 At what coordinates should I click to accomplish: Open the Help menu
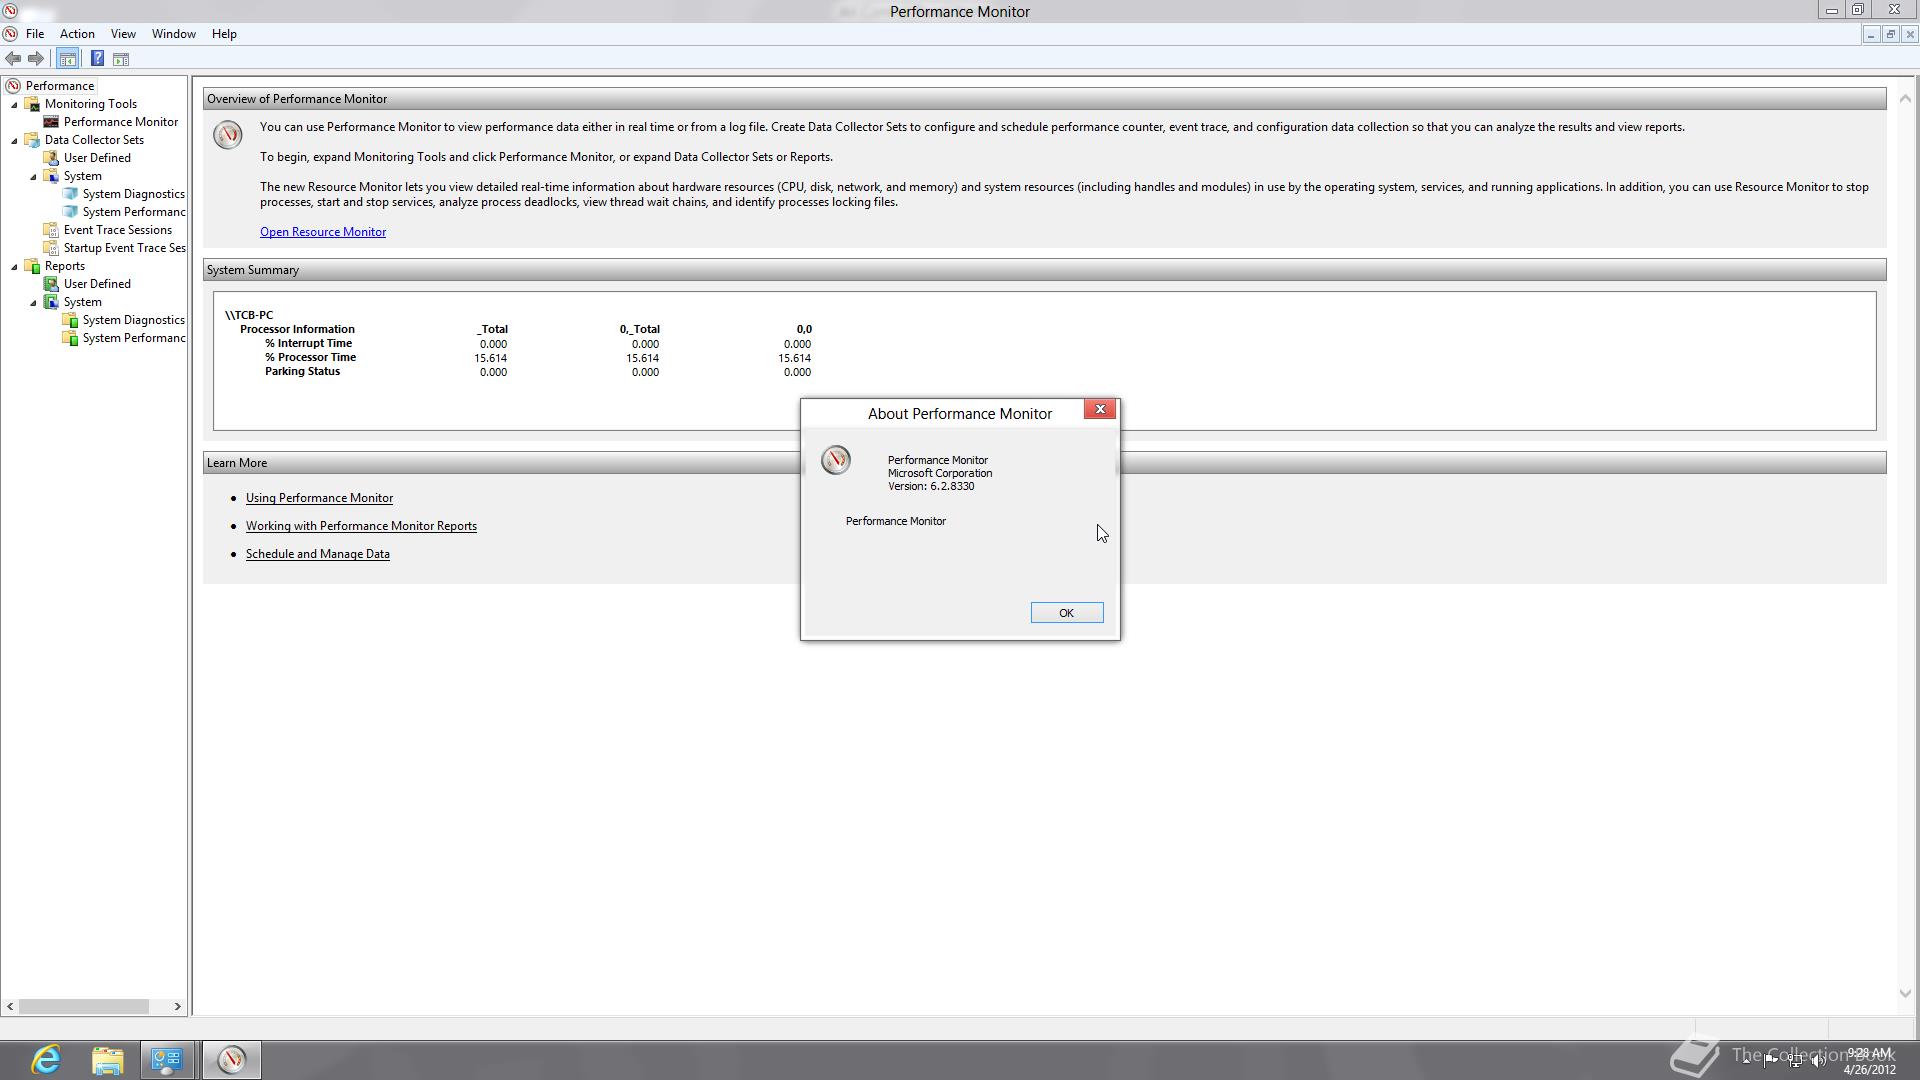224,34
